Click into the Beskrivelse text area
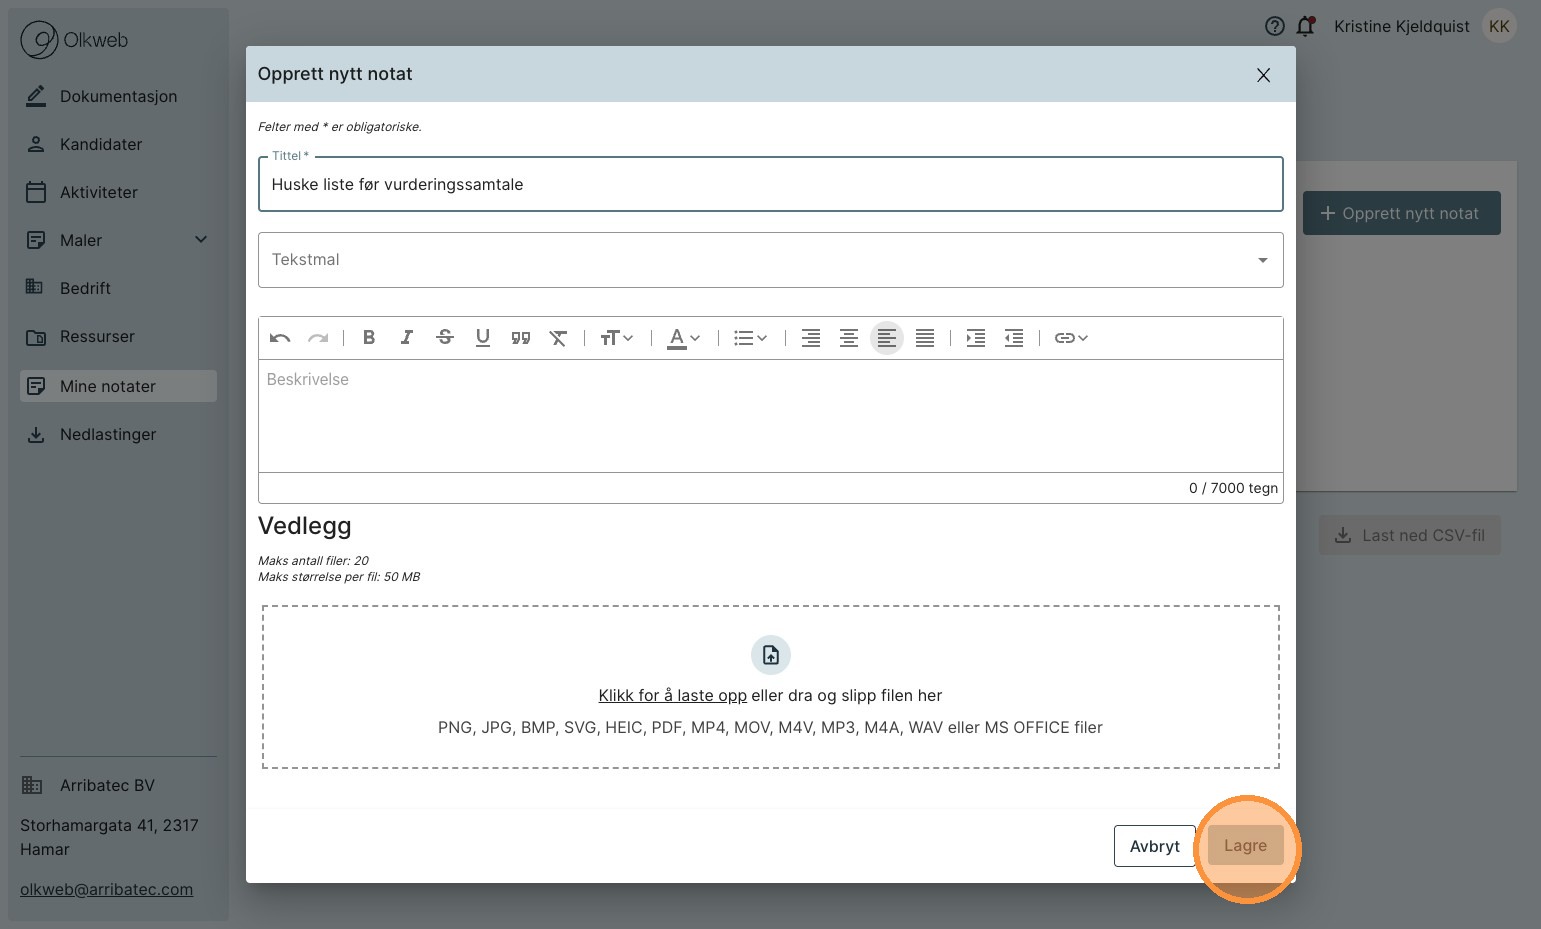The width and height of the screenshot is (1541, 929). 770,415
